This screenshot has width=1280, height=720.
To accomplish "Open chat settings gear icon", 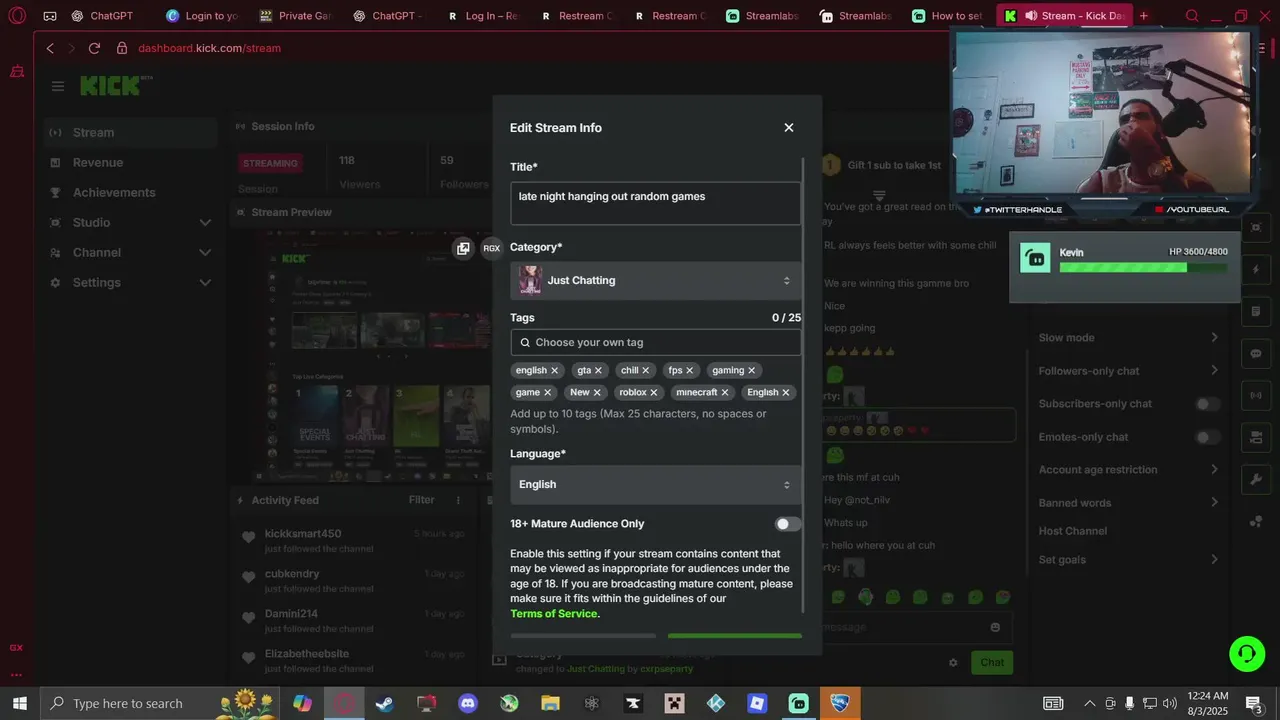I will pos(953,662).
